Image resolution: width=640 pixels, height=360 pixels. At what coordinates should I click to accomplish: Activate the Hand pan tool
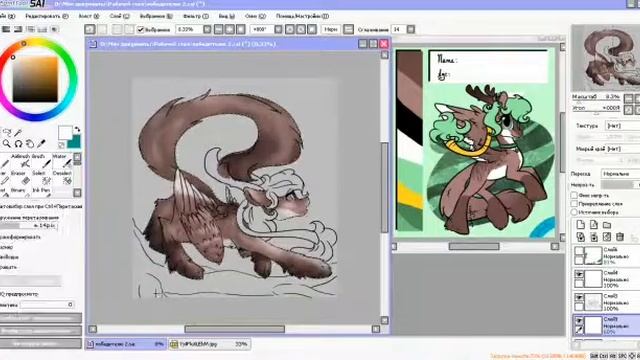click(30, 144)
